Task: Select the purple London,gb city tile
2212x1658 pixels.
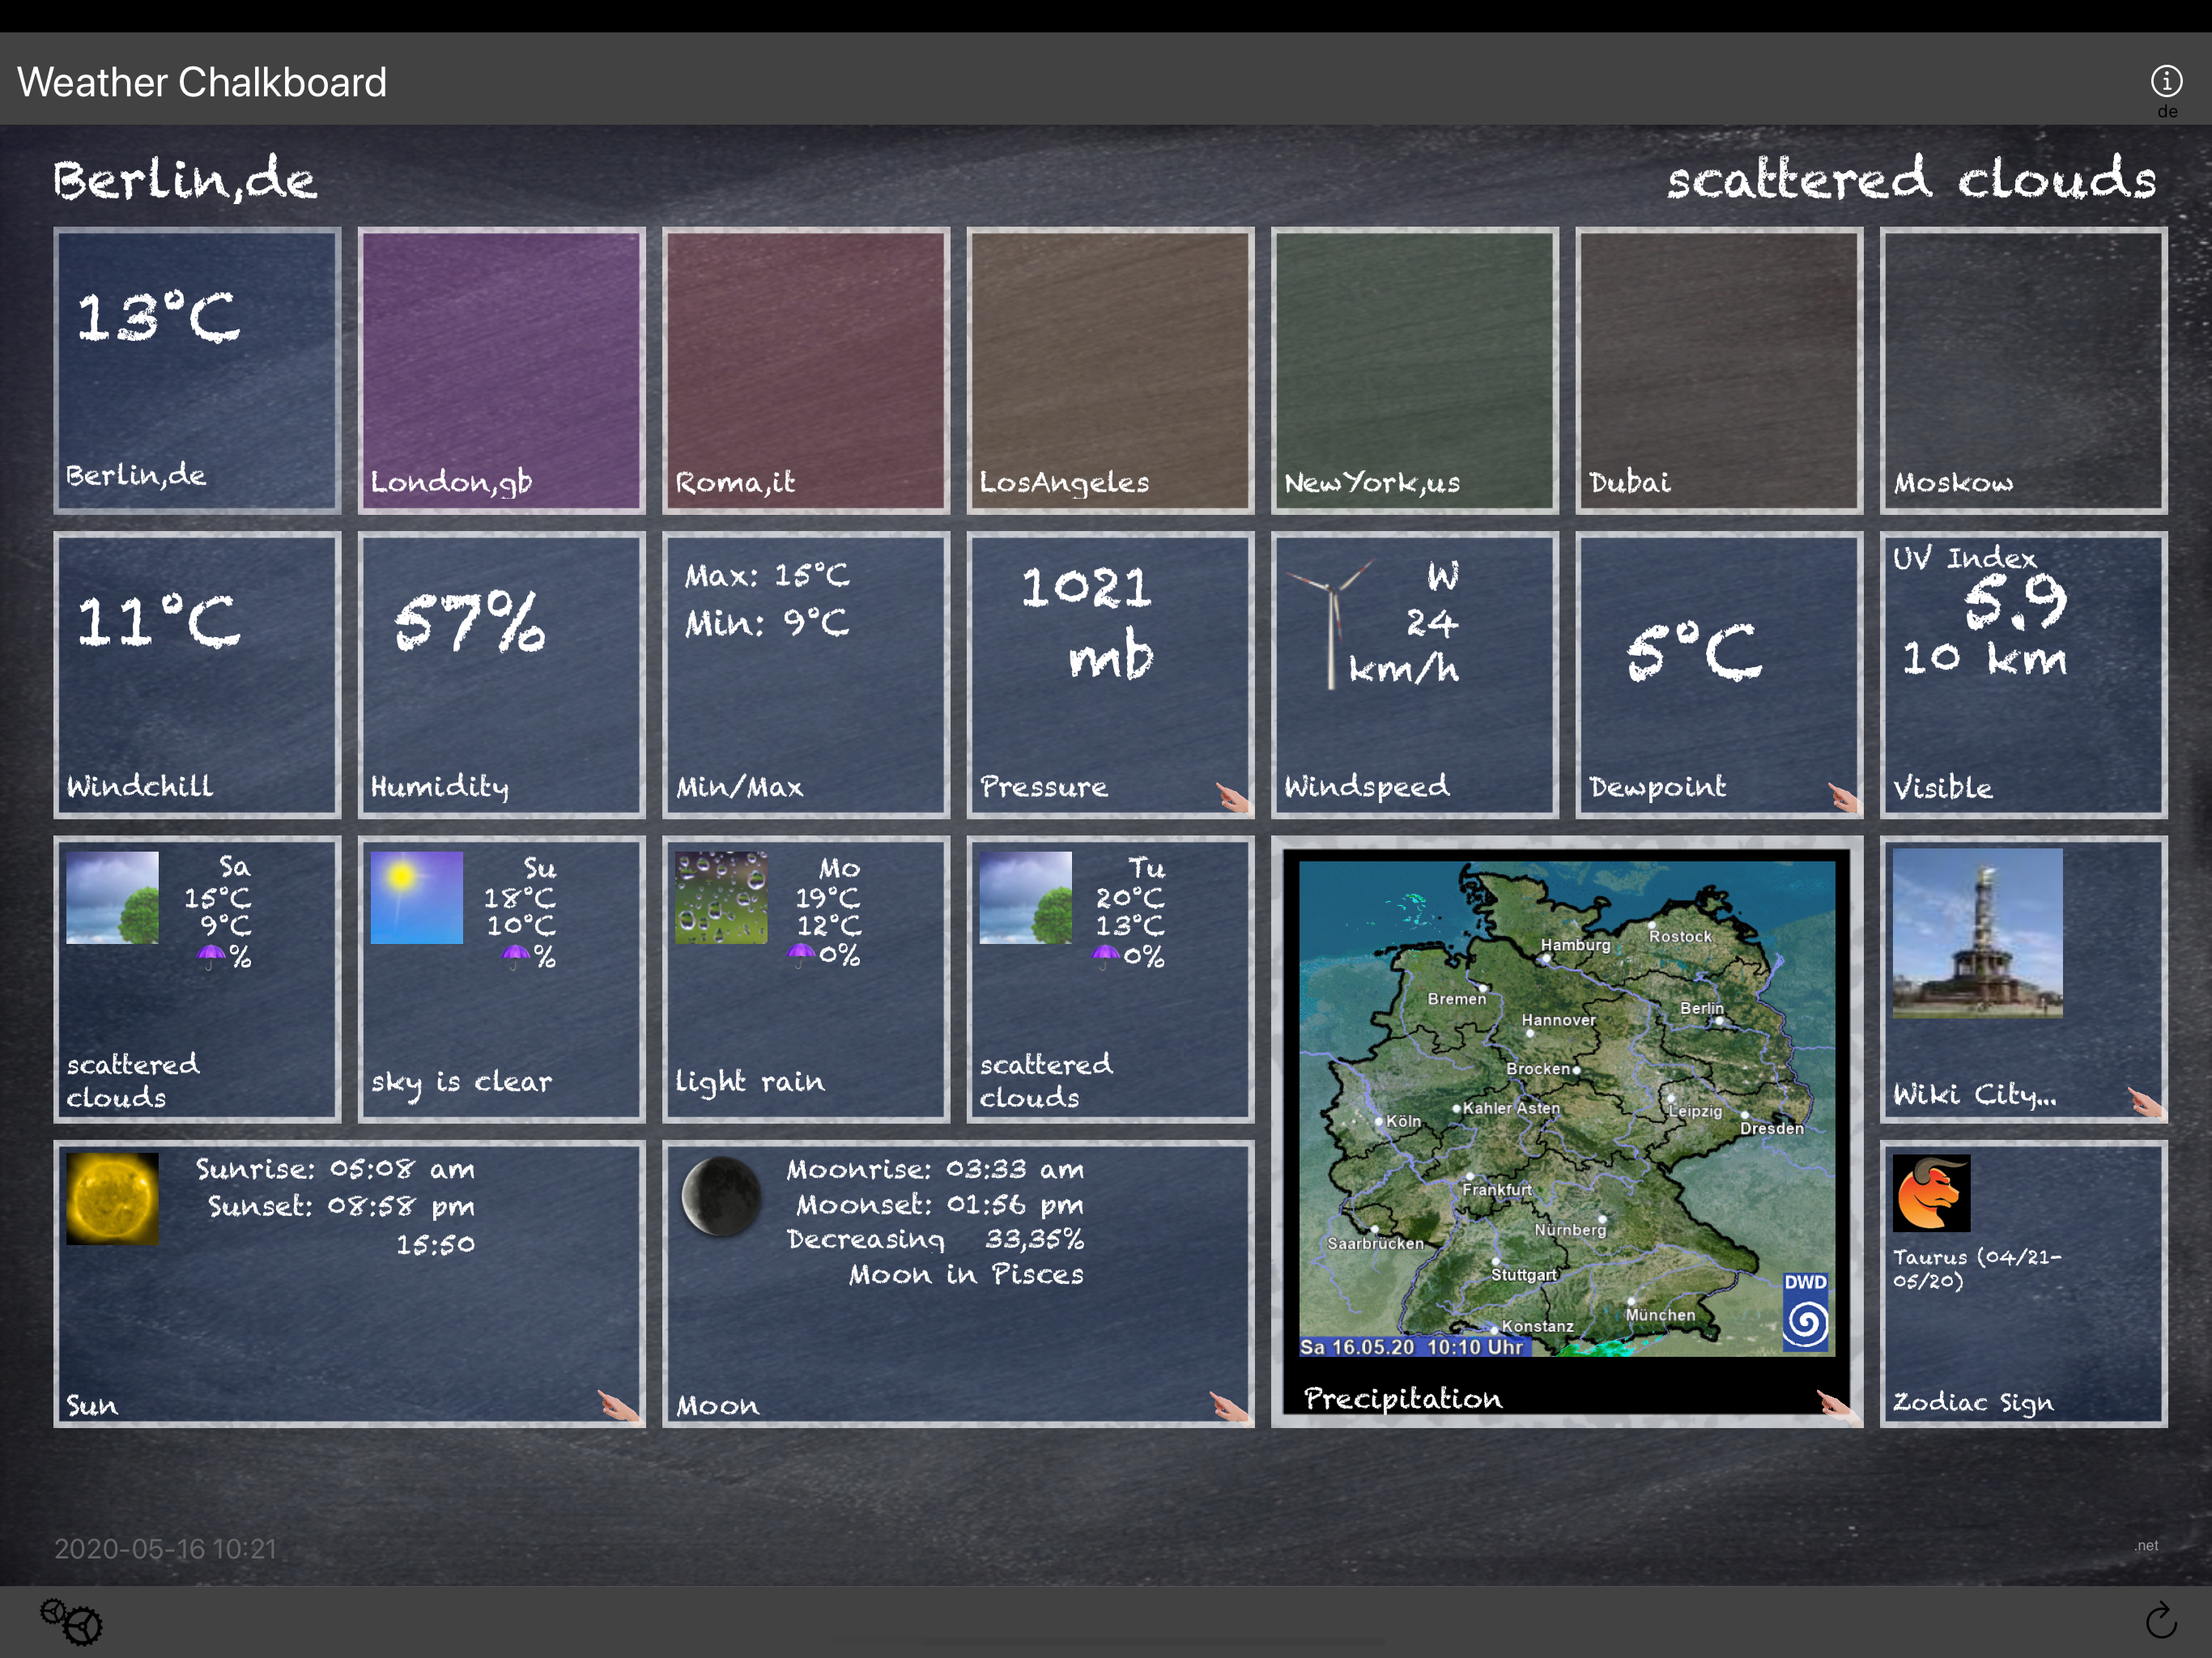Action: click(x=502, y=370)
